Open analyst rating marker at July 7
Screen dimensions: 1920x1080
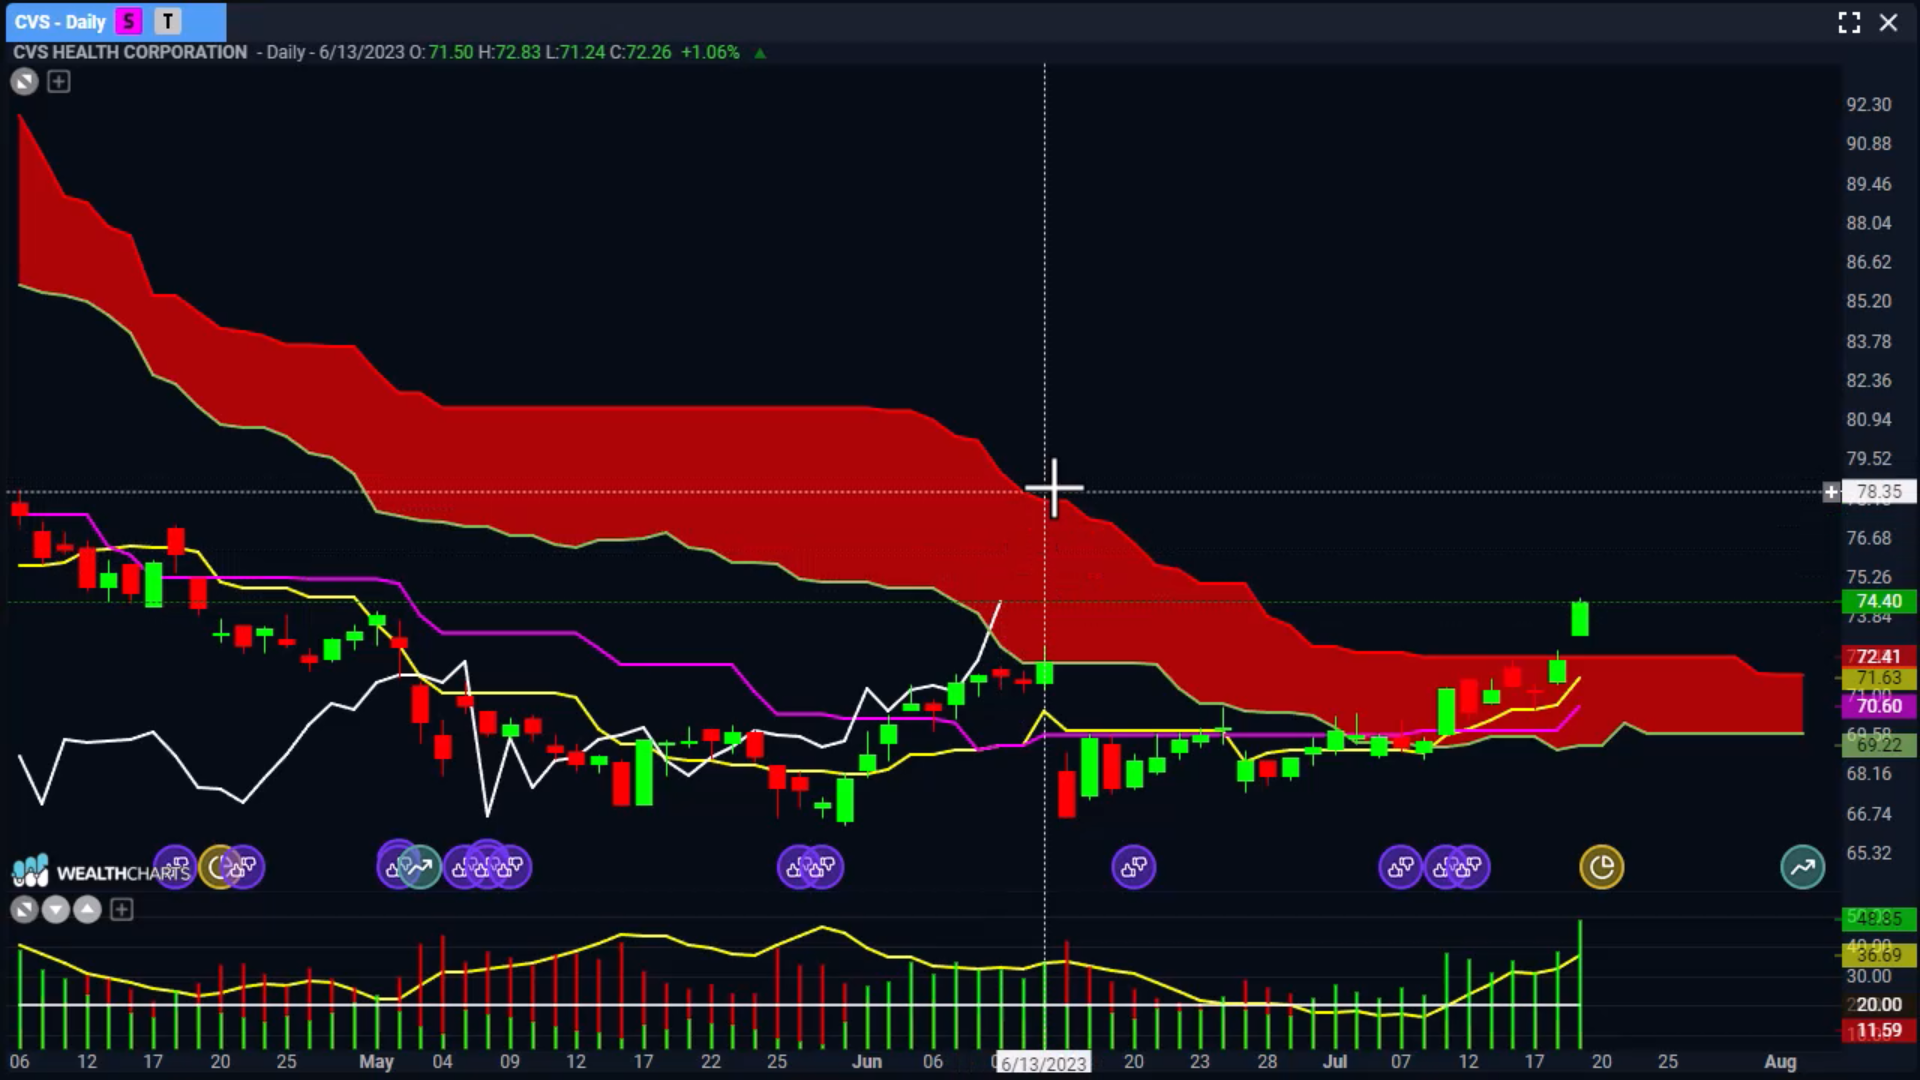coord(1400,867)
